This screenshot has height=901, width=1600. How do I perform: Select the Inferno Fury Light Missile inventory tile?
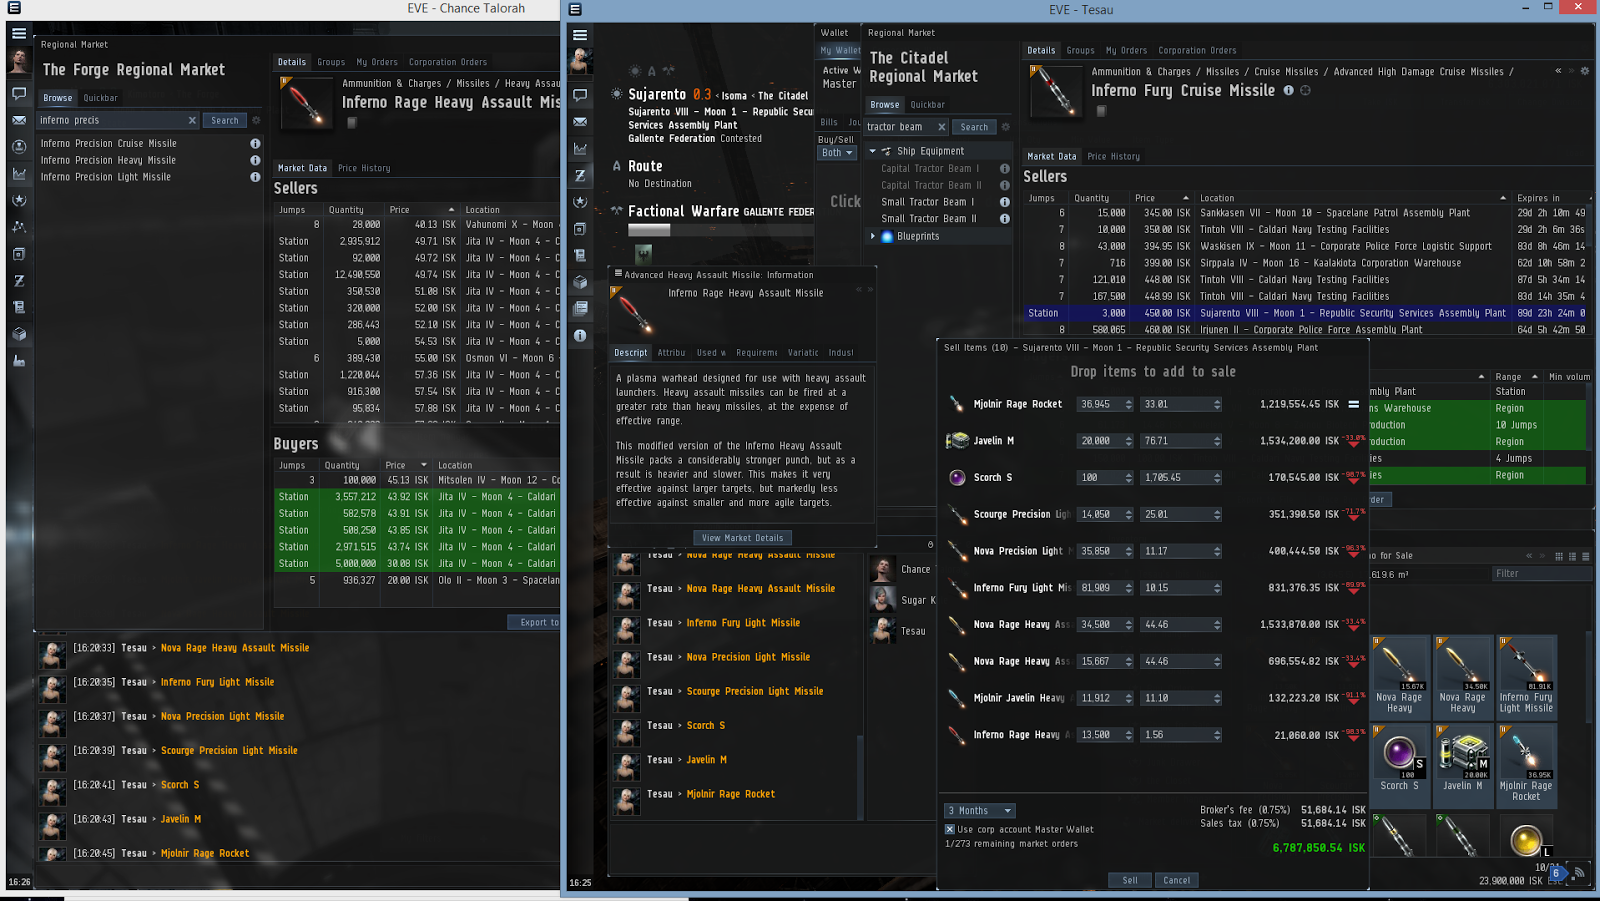point(1525,676)
